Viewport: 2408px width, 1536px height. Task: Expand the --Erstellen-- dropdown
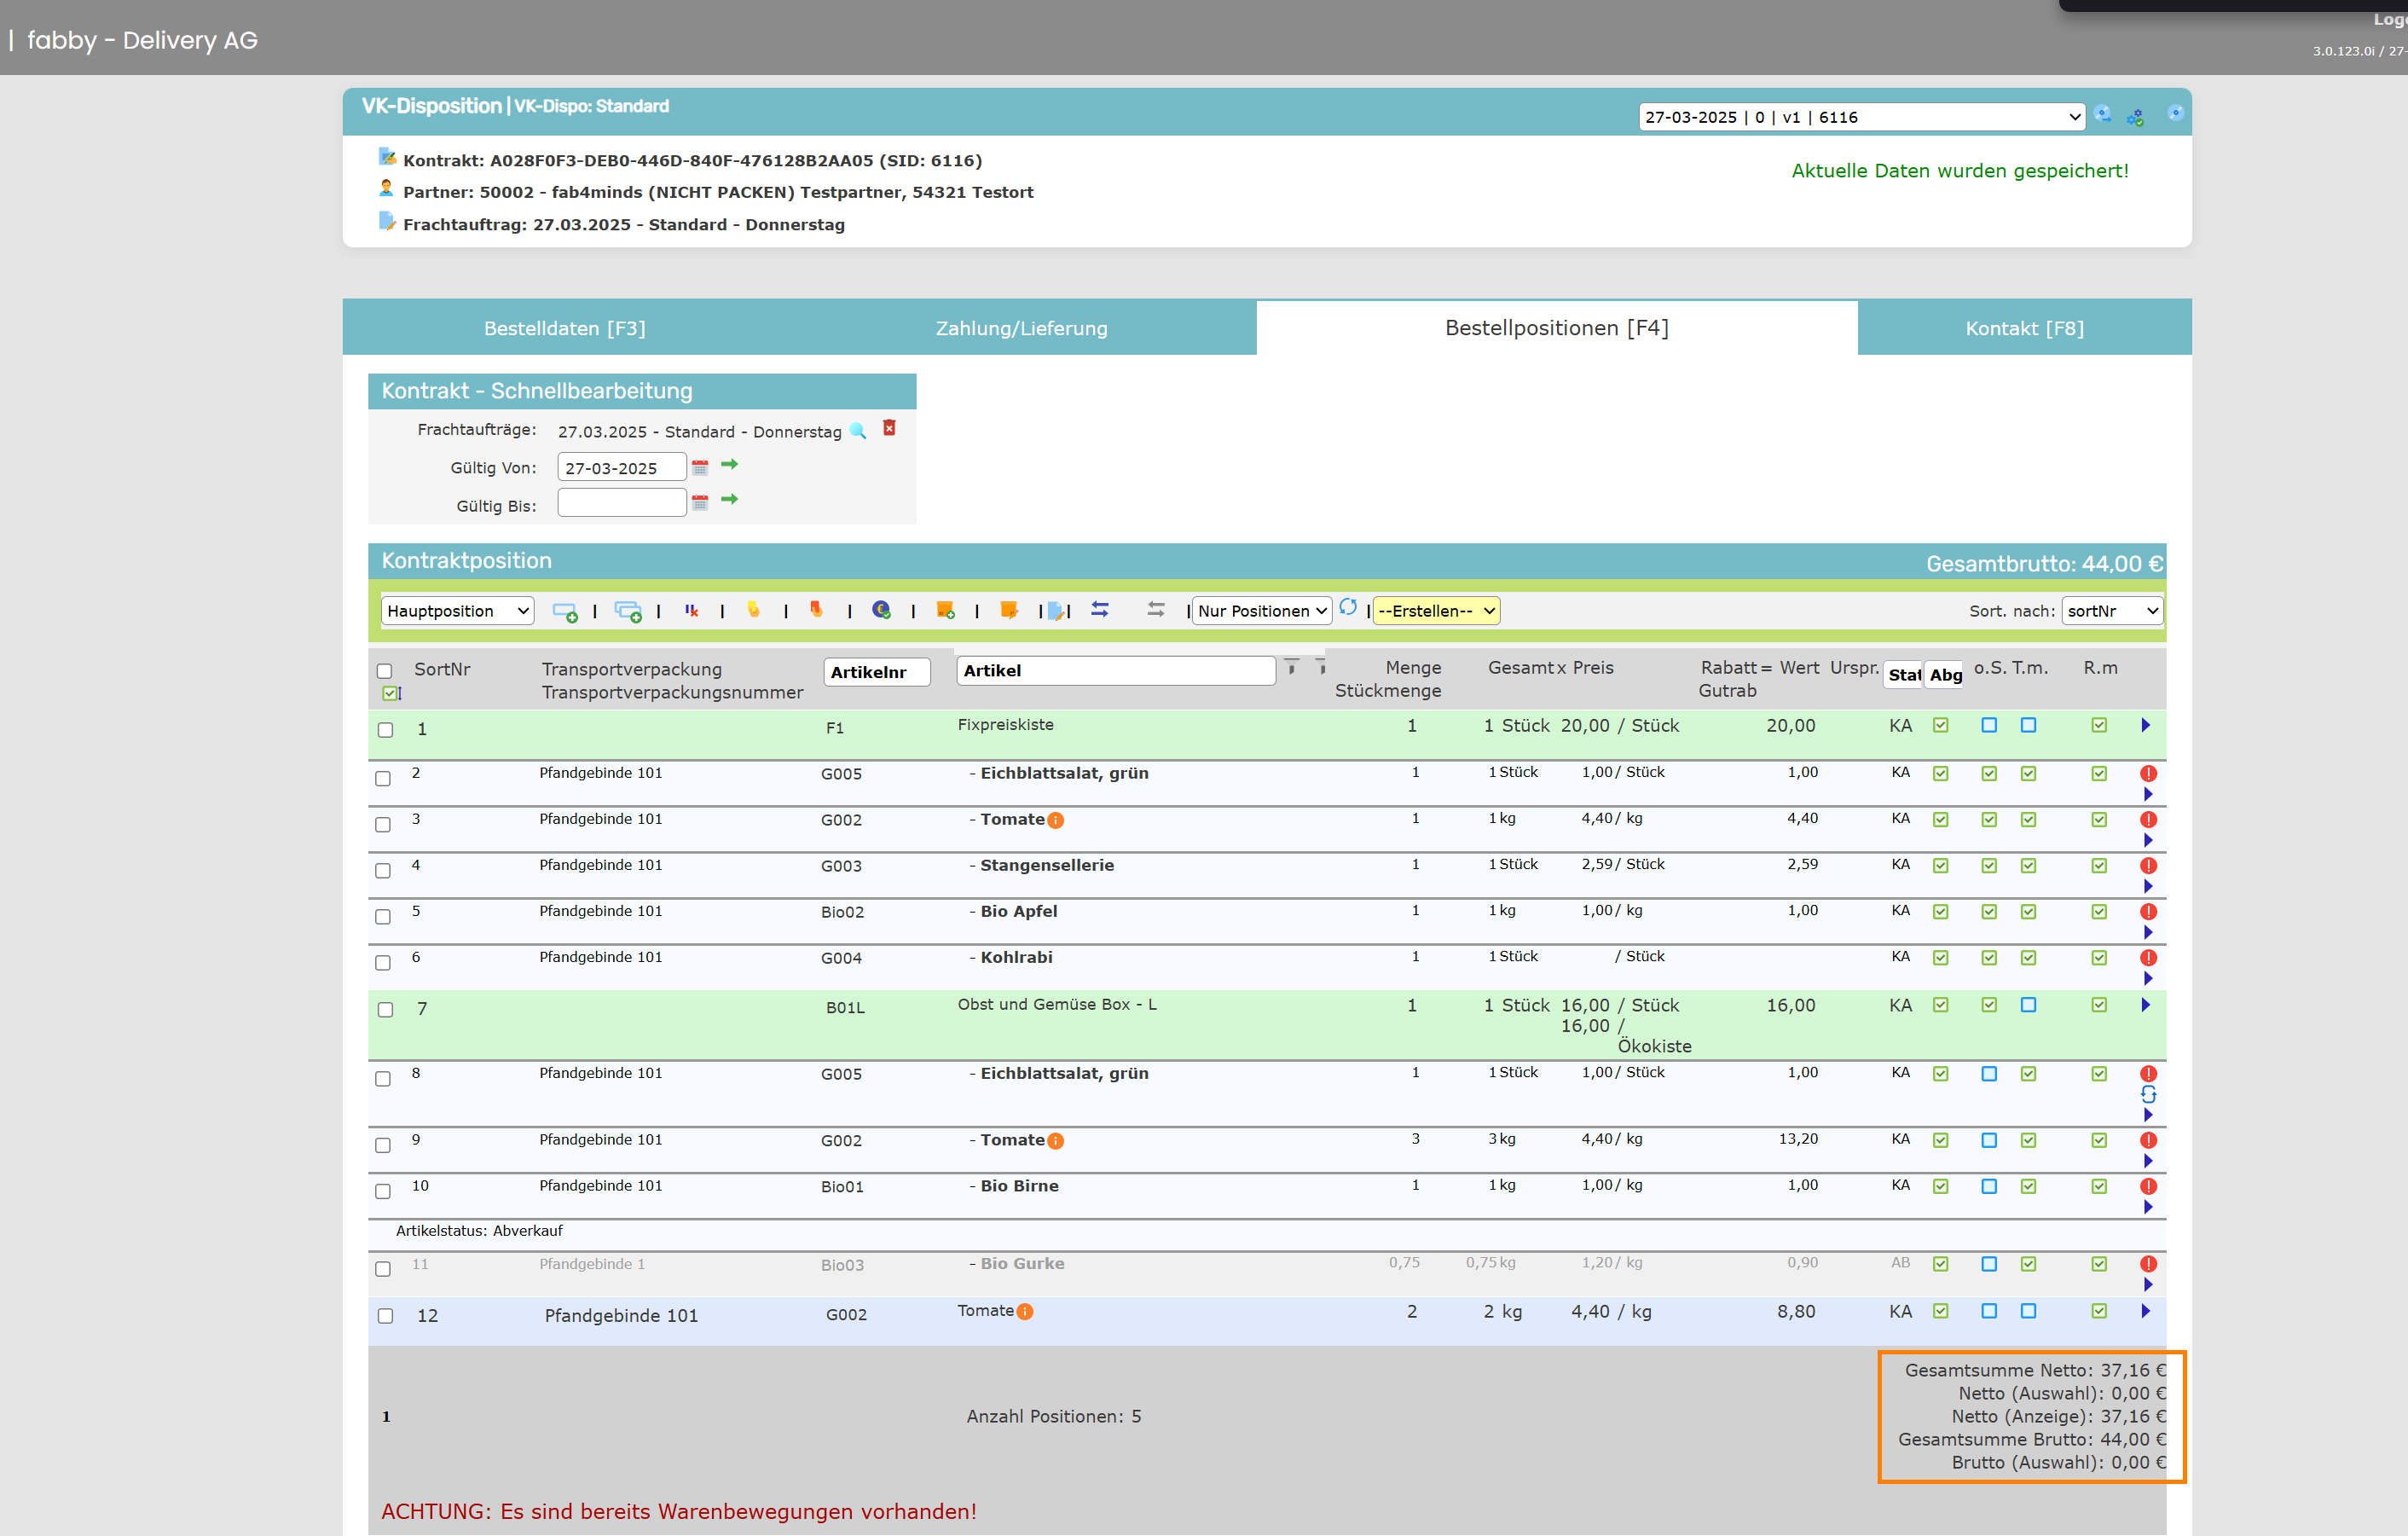1435,611
